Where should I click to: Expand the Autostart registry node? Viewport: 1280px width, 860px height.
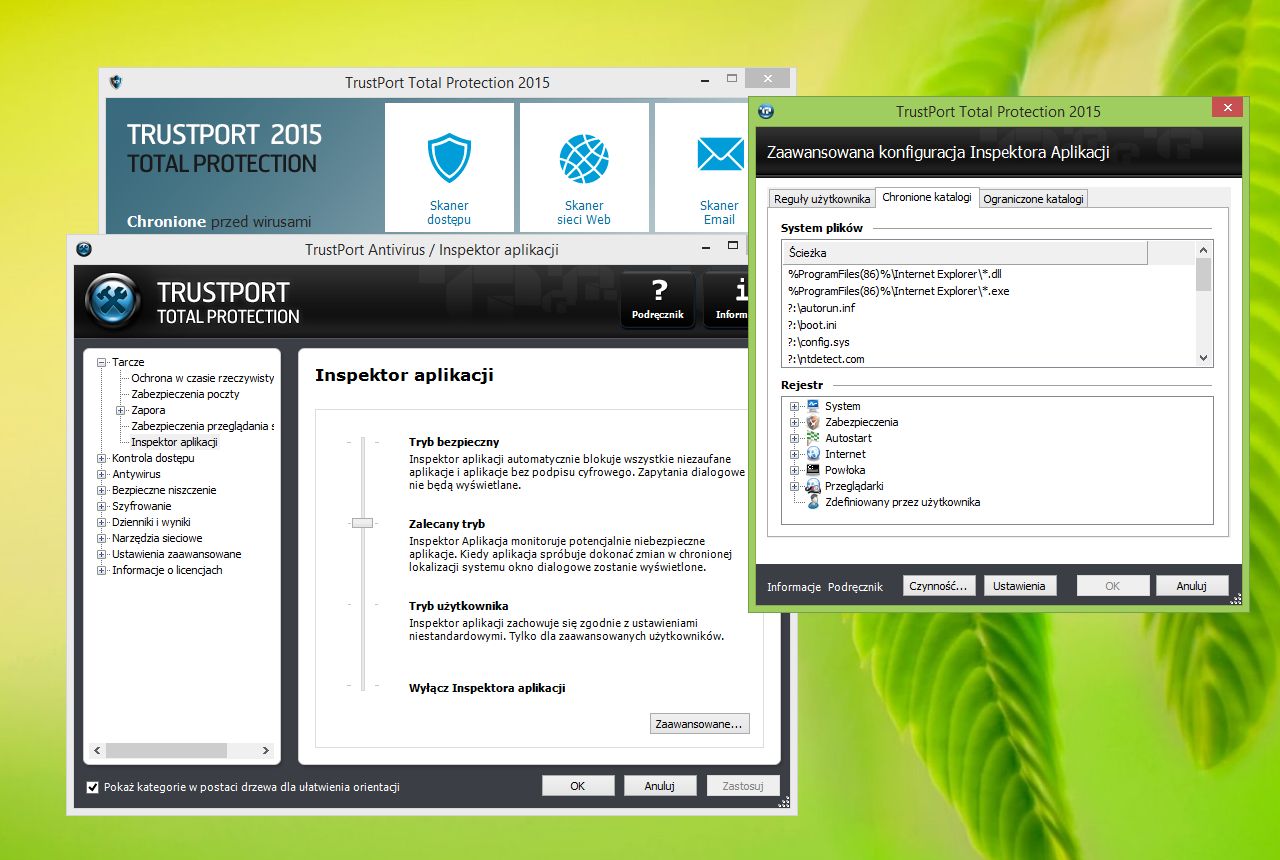click(795, 438)
